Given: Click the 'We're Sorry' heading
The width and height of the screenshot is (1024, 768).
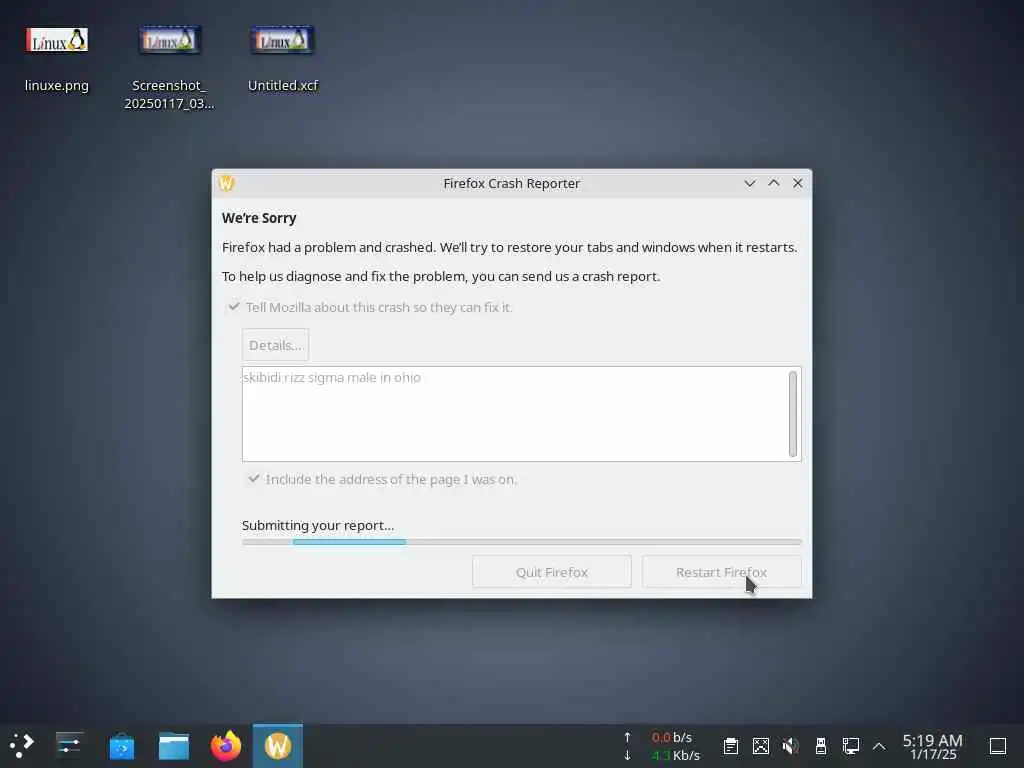Looking at the screenshot, I should [259, 218].
